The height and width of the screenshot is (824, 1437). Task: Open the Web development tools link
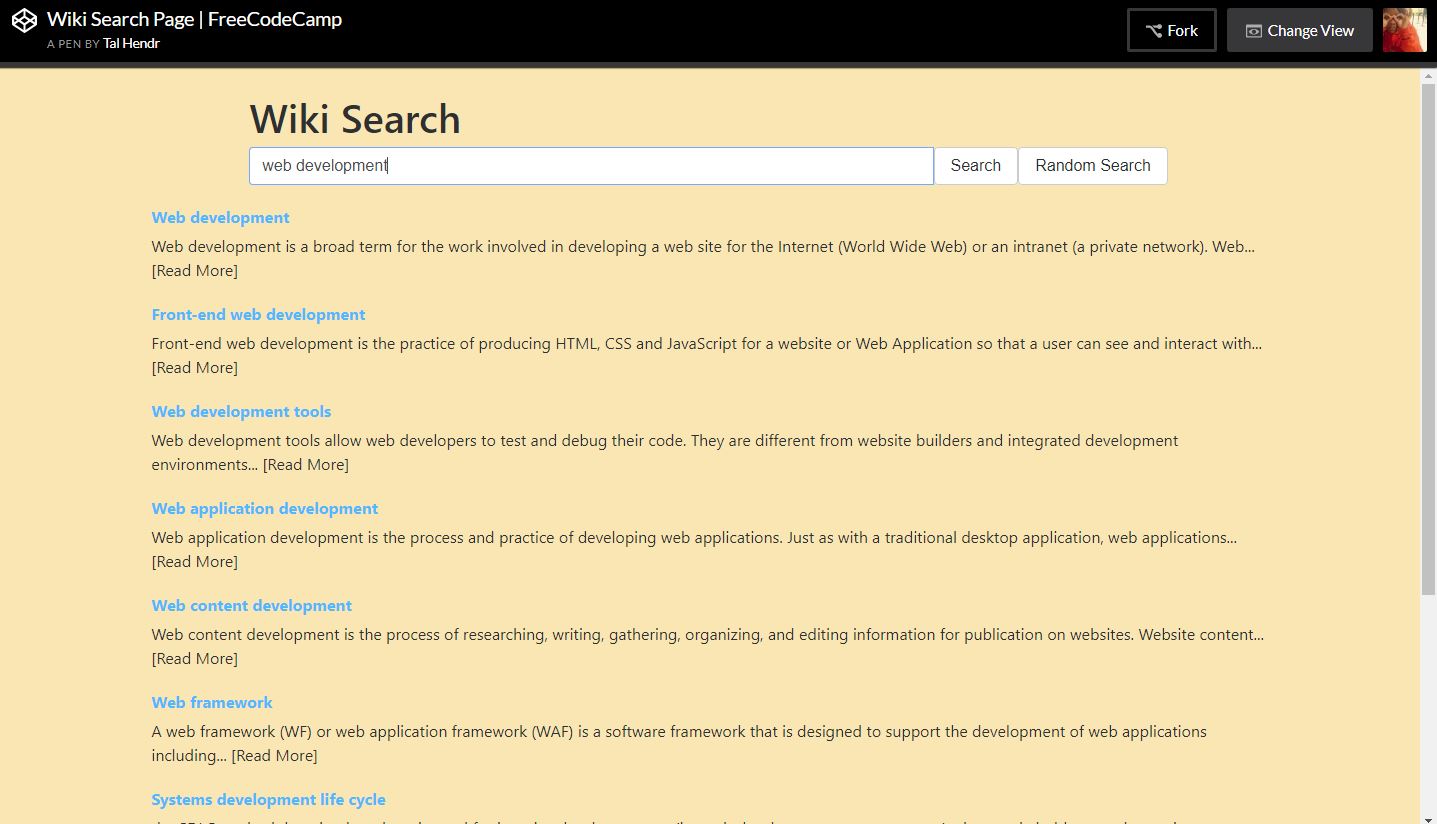(x=241, y=412)
